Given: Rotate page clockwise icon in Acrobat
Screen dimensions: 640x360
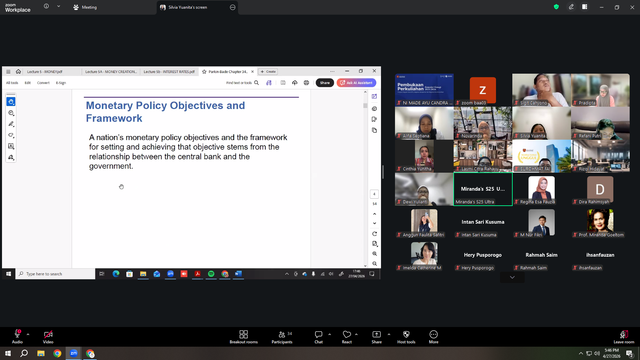Looking at the screenshot, I should [374, 234].
